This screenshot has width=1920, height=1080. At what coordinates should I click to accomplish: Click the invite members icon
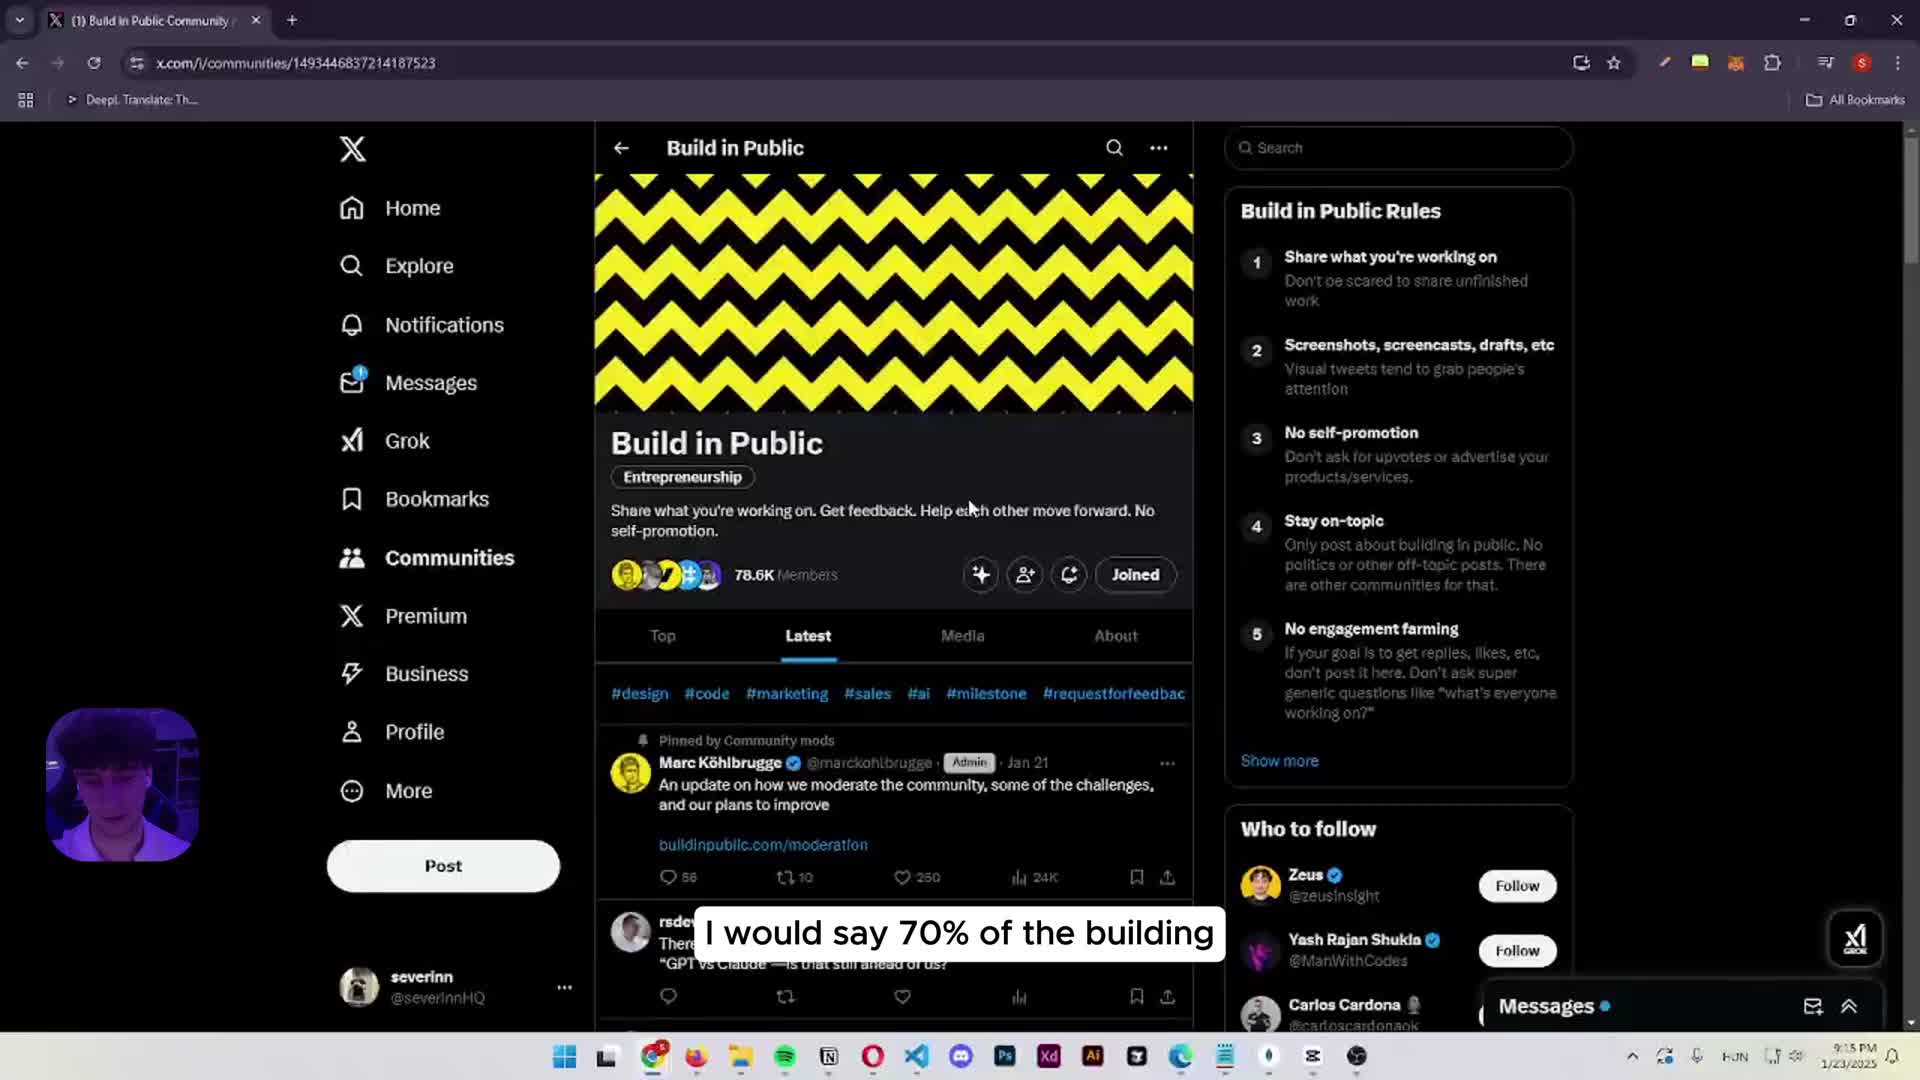point(1025,575)
